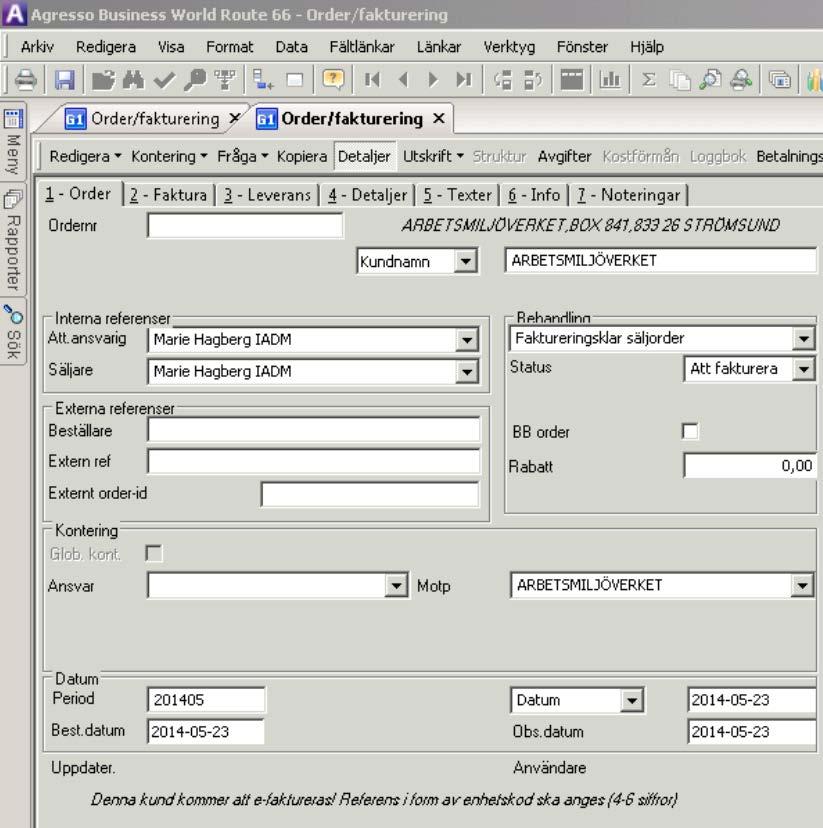Switch to the 2 - Faktura tab
Screen dimensions: 823x828
tap(168, 195)
